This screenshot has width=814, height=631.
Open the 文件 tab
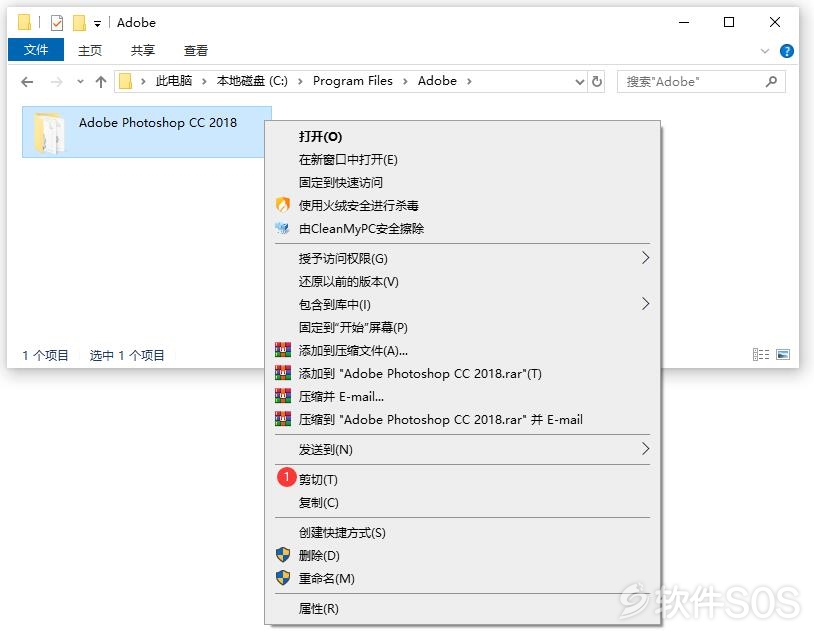[36, 50]
